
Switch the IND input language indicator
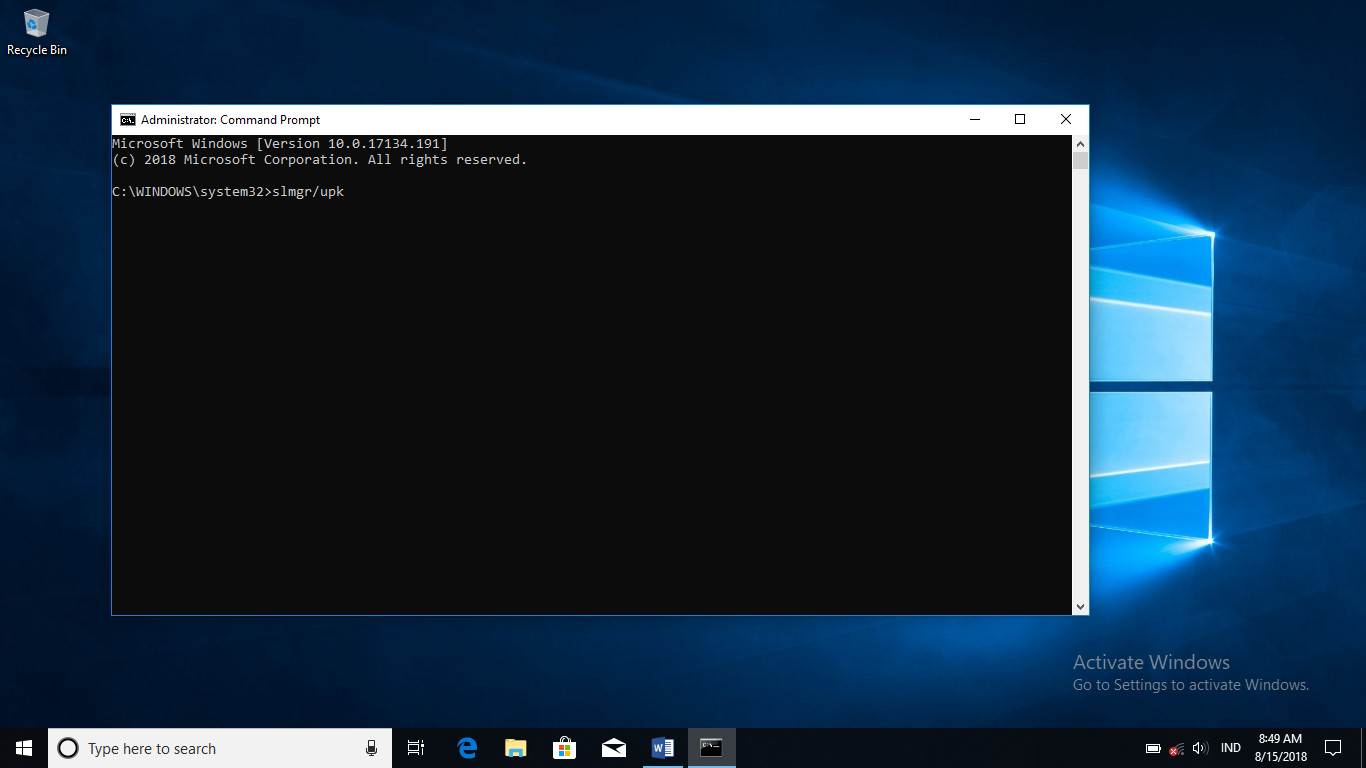click(1231, 748)
